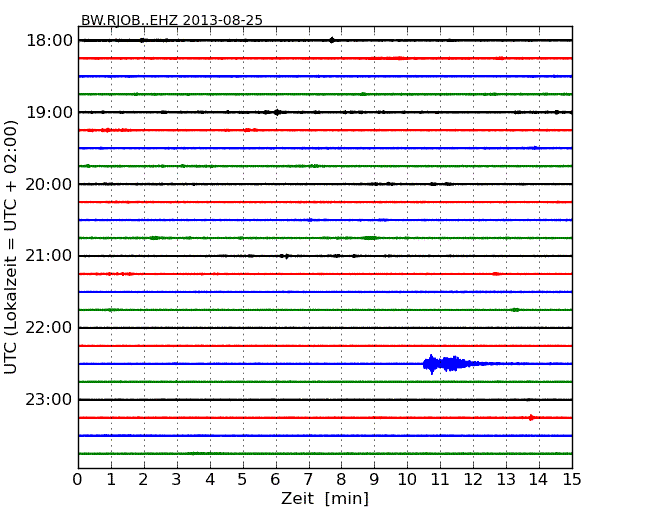Click the 19:00 time label

(x=49, y=112)
